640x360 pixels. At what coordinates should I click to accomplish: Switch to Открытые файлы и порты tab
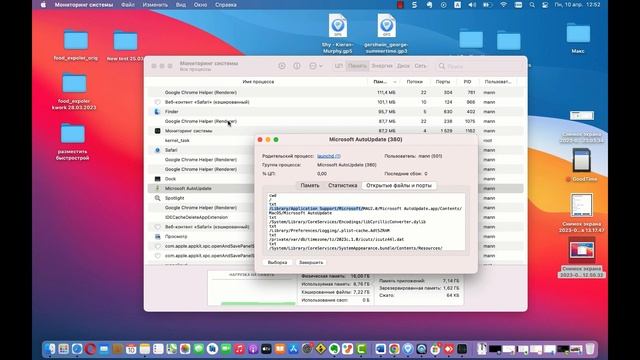coord(399,185)
